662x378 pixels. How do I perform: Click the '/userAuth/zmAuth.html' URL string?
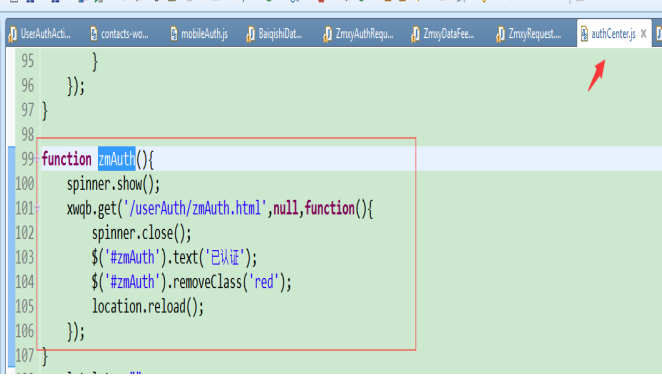(x=195, y=208)
